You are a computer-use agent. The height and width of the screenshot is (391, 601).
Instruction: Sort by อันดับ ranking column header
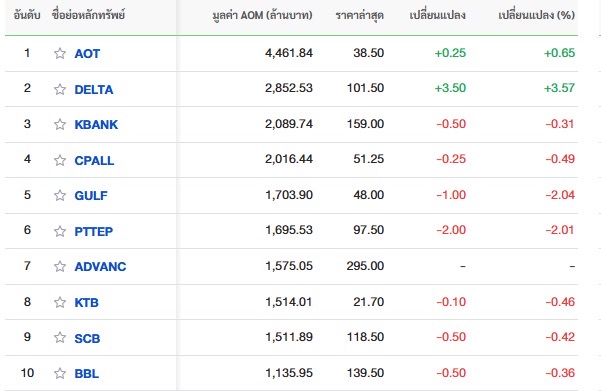[27, 15]
